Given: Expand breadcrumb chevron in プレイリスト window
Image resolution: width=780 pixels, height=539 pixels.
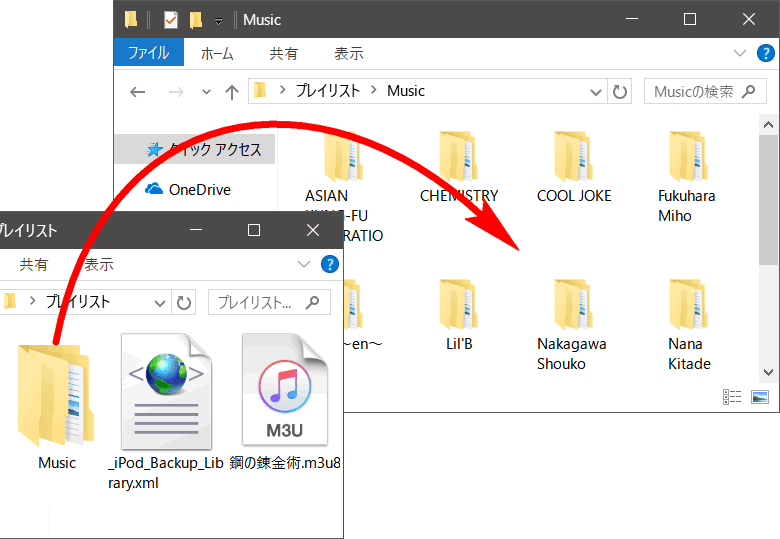Looking at the screenshot, I should click(32, 301).
